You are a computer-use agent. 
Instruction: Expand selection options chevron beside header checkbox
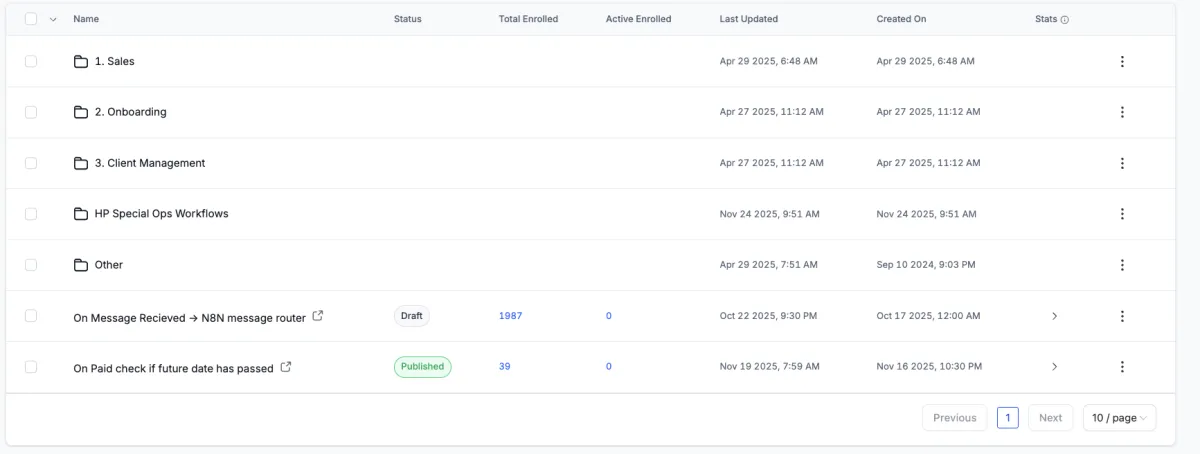coord(53,19)
